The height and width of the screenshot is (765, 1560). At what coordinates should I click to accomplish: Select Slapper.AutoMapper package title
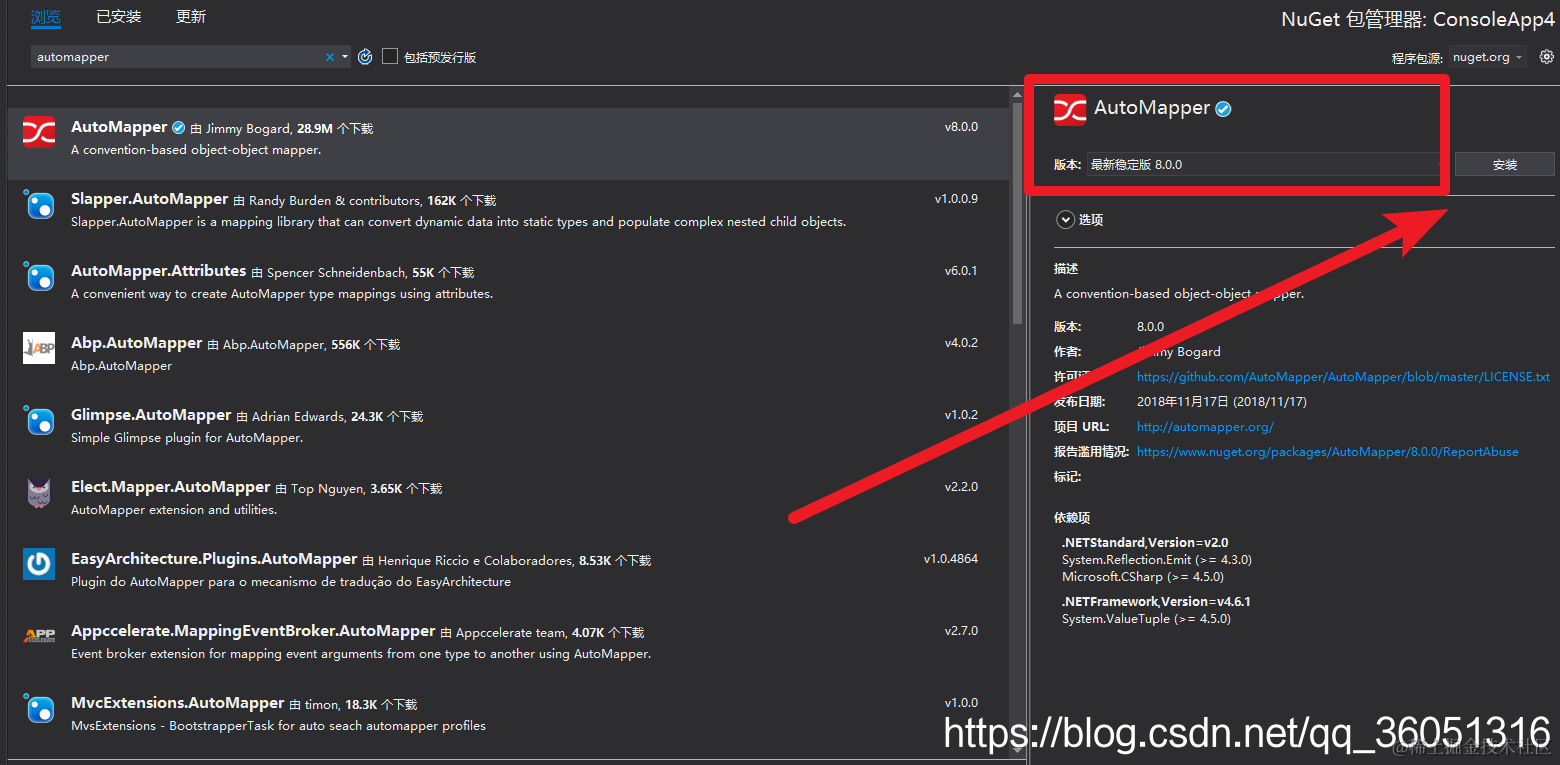150,199
